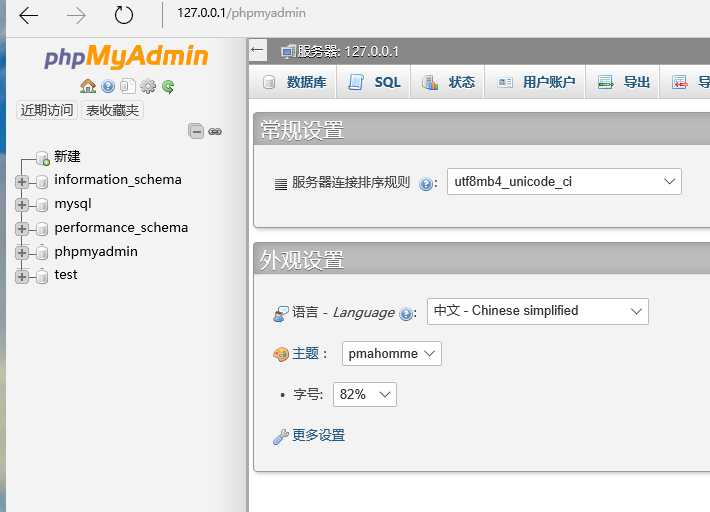Open the font size dropdown showing 82%
The image size is (710, 512).
coord(365,394)
